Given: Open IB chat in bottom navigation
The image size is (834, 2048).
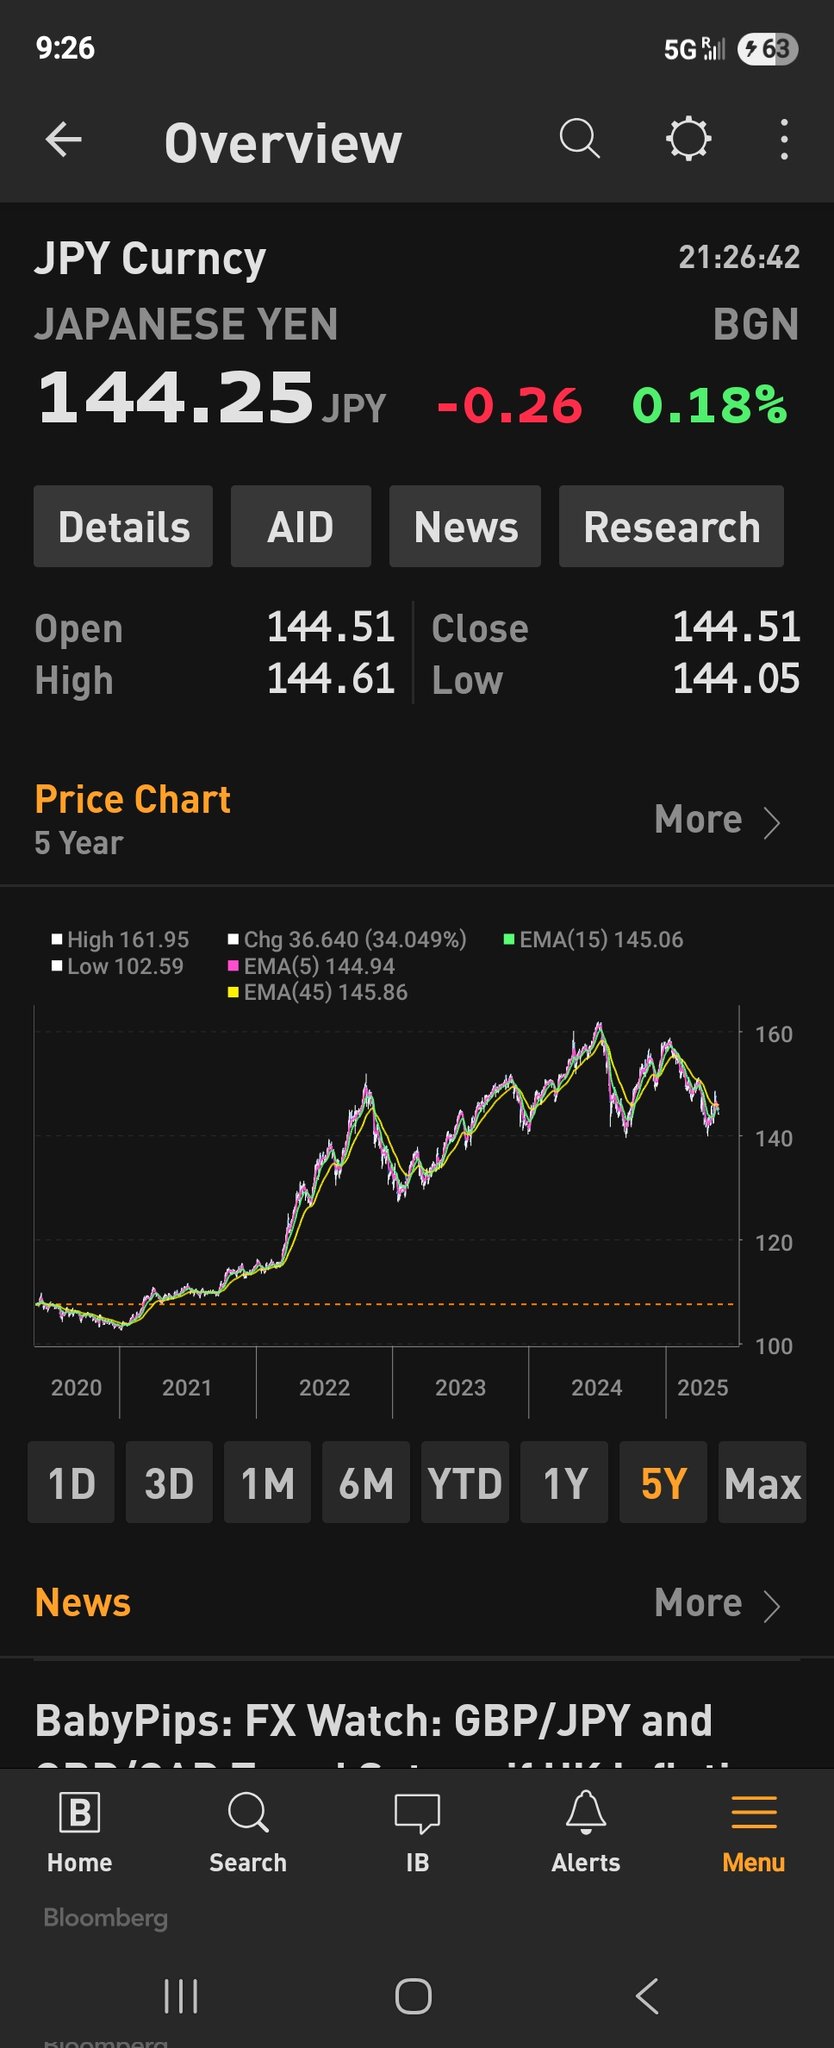Looking at the screenshot, I should [x=417, y=1832].
